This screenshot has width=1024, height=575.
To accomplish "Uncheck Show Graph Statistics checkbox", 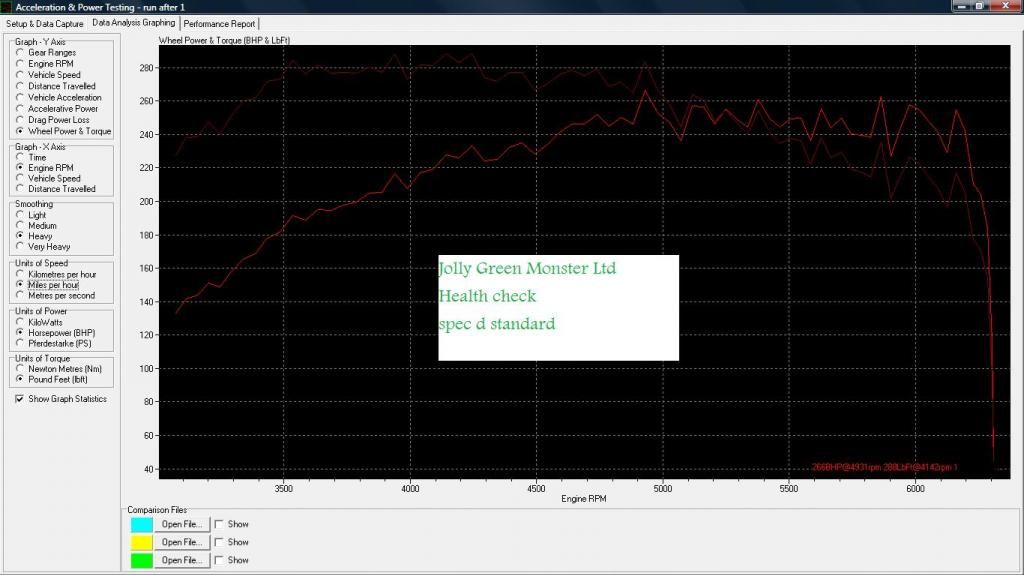I will [x=20, y=399].
